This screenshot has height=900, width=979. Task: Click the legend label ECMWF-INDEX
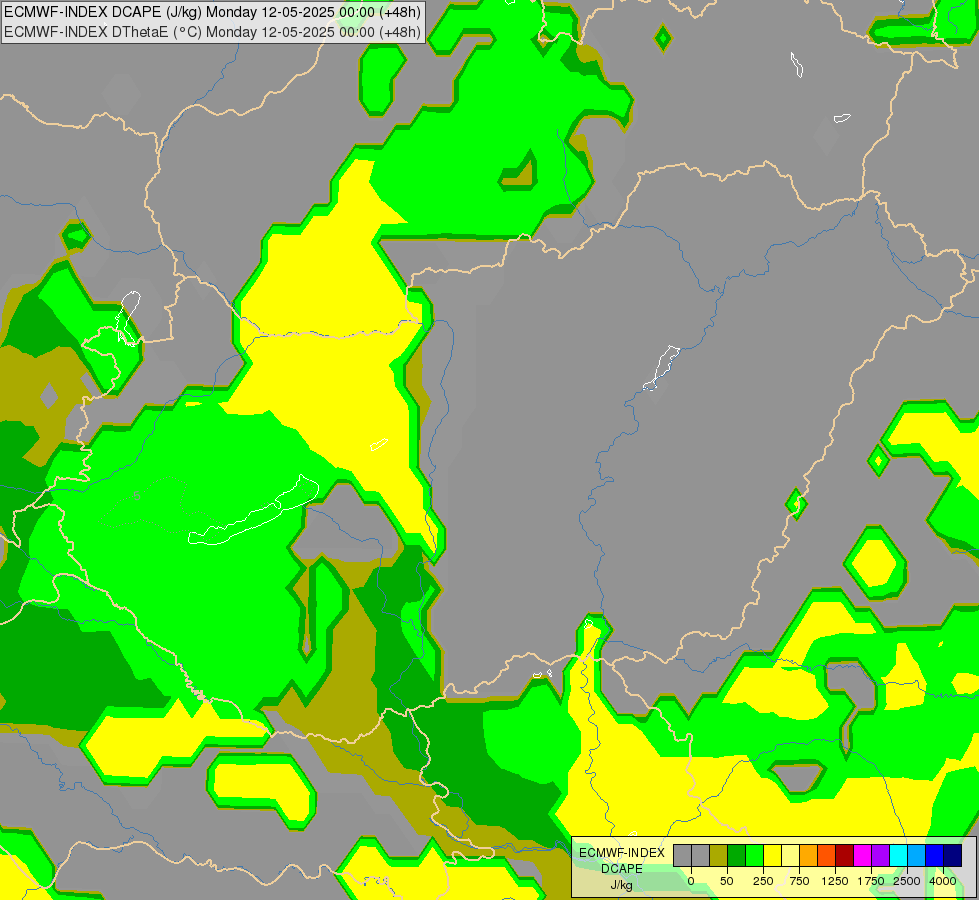(x=622, y=853)
